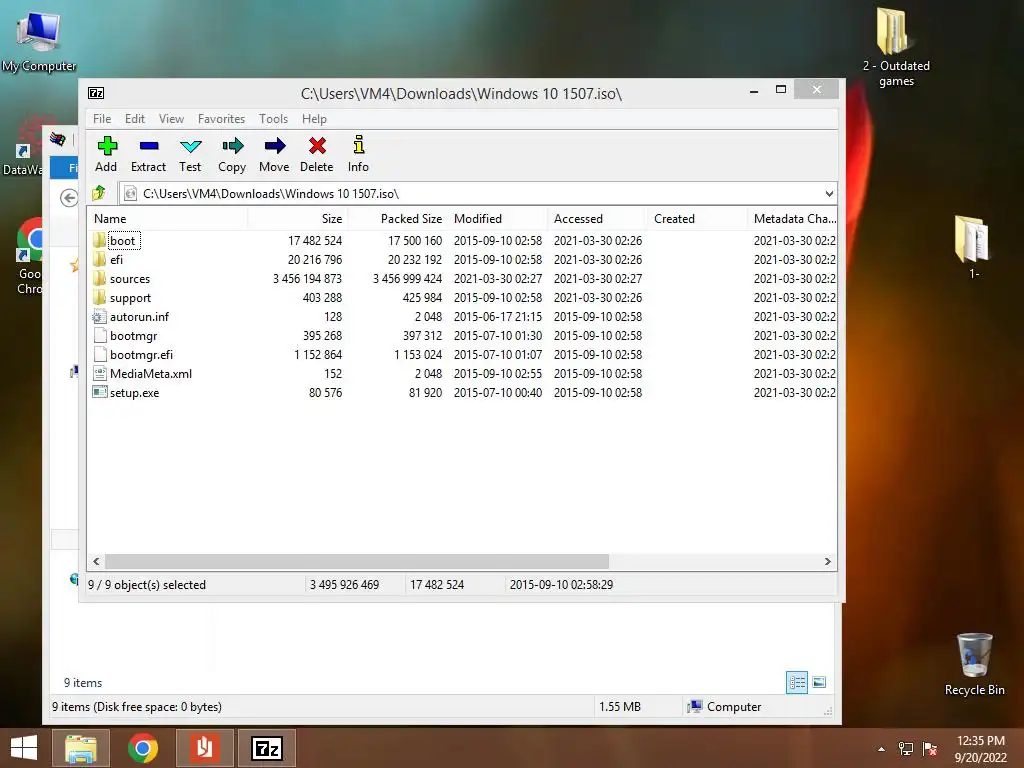Open the View menu
Image resolution: width=1024 pixels, height=768 pixels.
(x=171, y=119)
